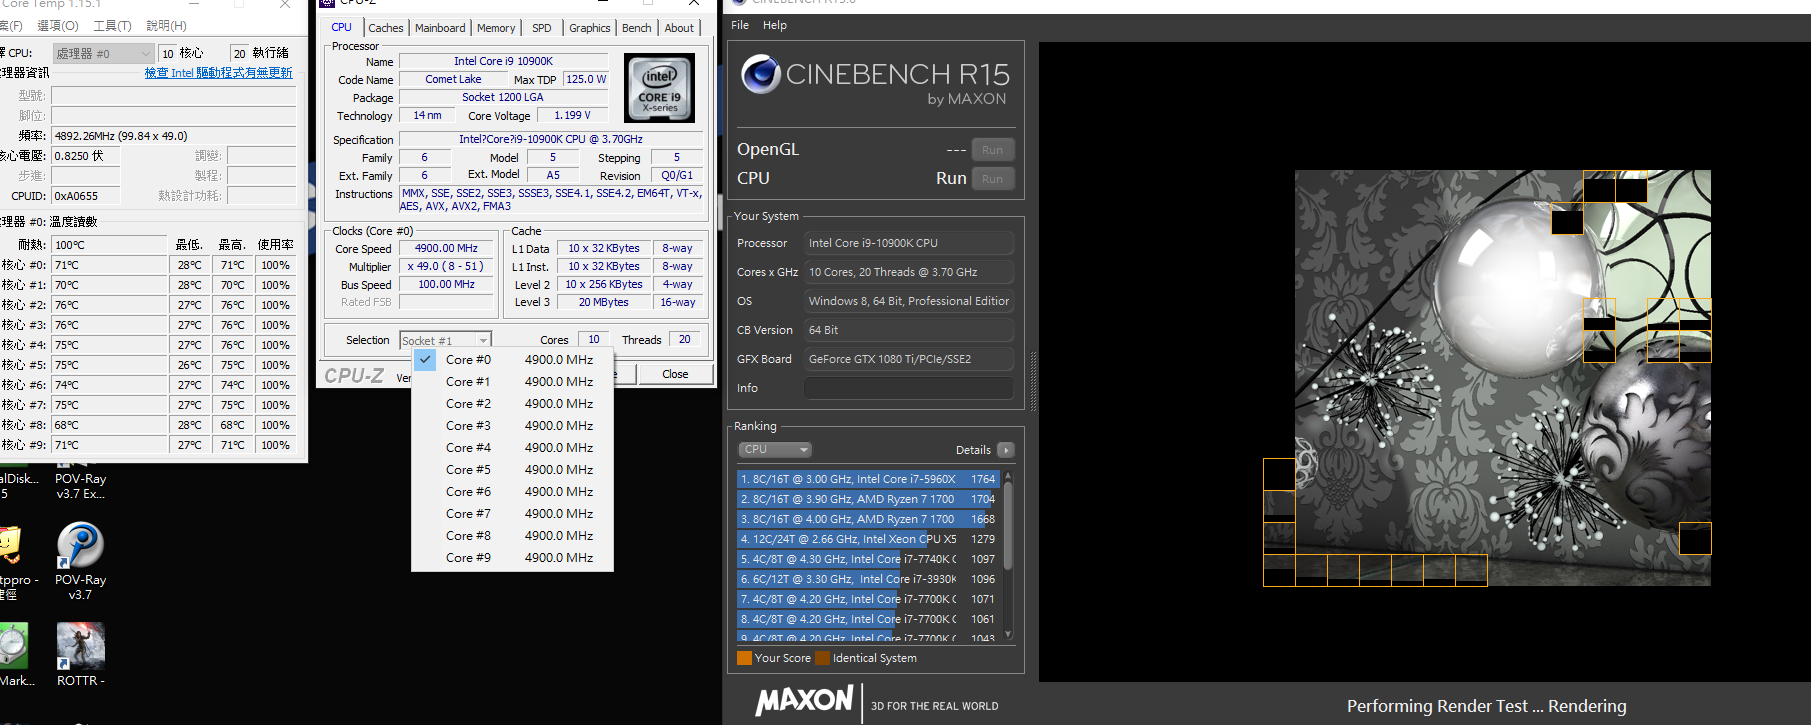Click the GFX Board field GeForce GTX 1080 Ti
Viewport: 1811px width, 725px height.
909,359
